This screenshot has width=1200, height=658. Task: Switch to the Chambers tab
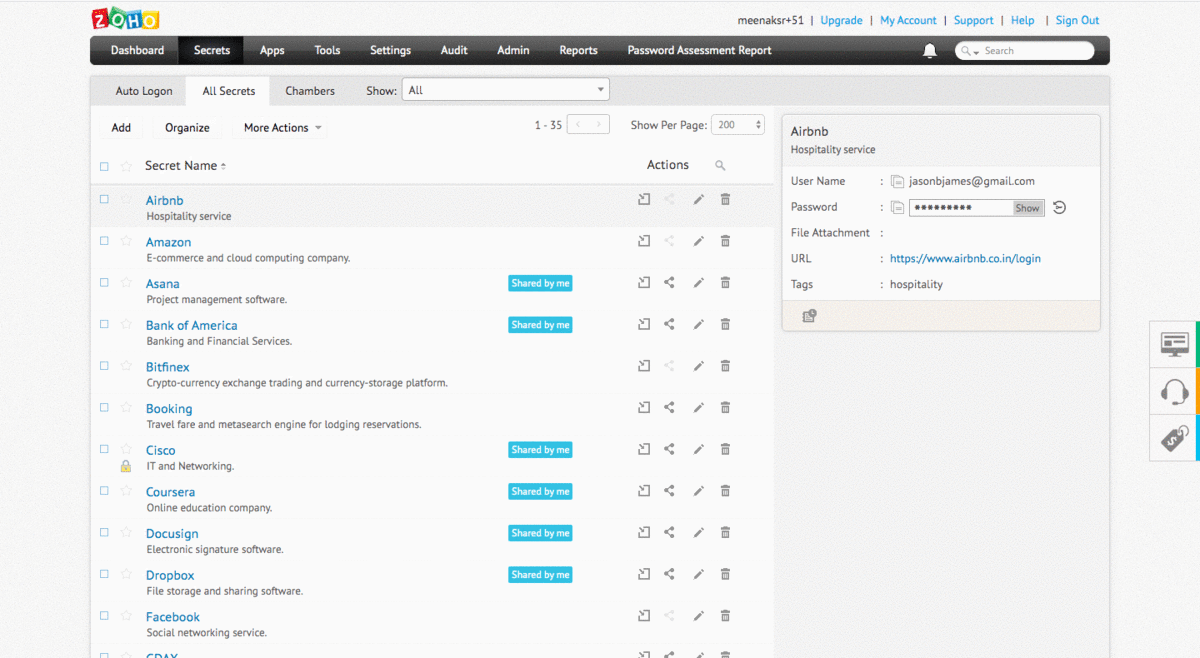[x=310, y=91]
